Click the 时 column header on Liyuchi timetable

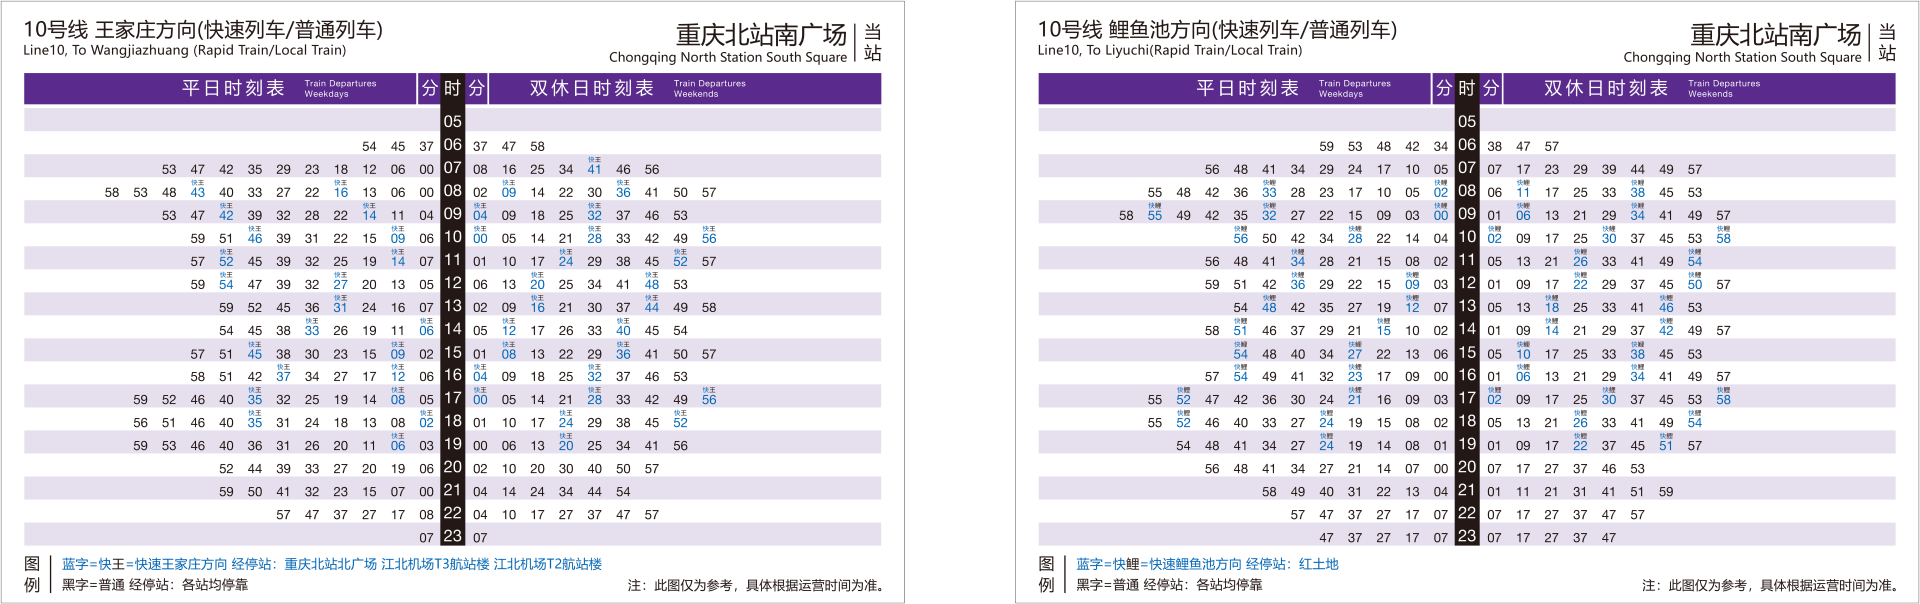point(1467,88)
